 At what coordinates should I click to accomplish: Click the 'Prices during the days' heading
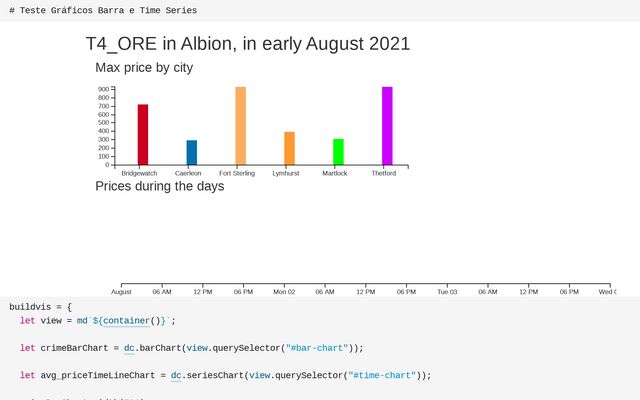[x=160, y=186]
